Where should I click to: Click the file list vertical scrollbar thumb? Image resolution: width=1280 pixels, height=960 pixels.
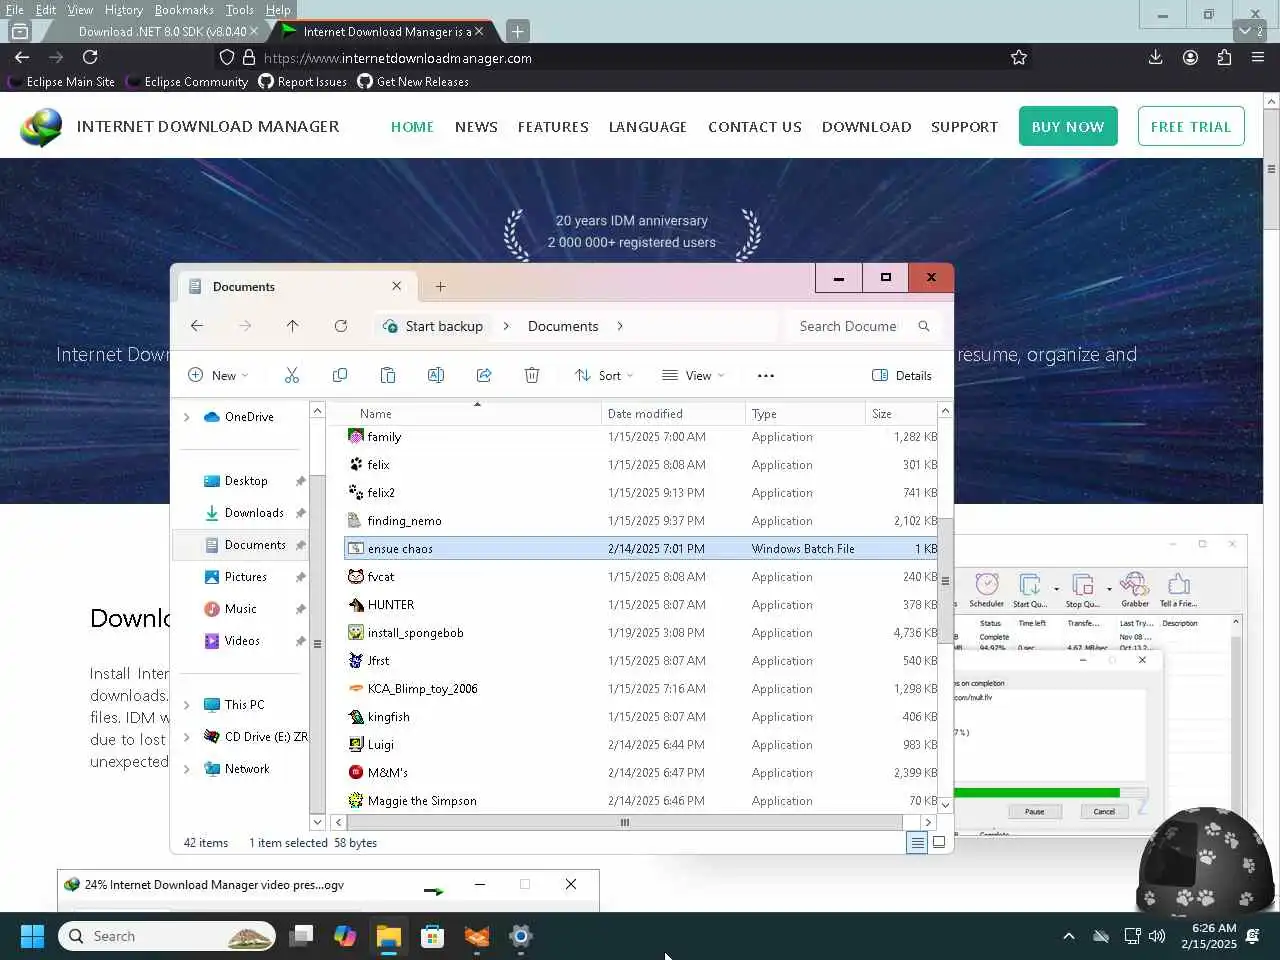point(945,581)
